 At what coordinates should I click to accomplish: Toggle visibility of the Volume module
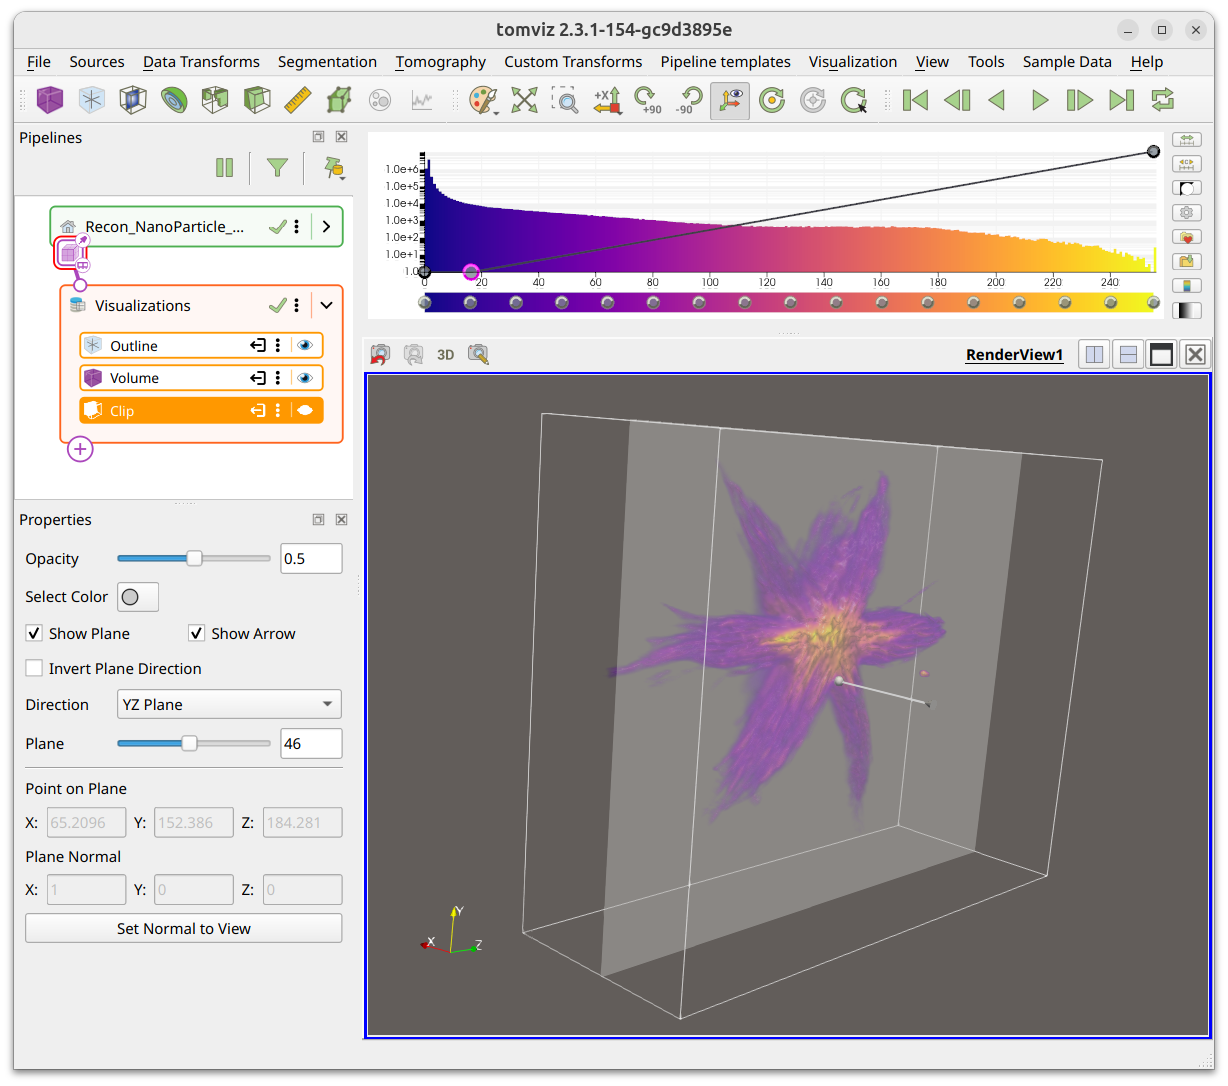click(x=305, y=378)
